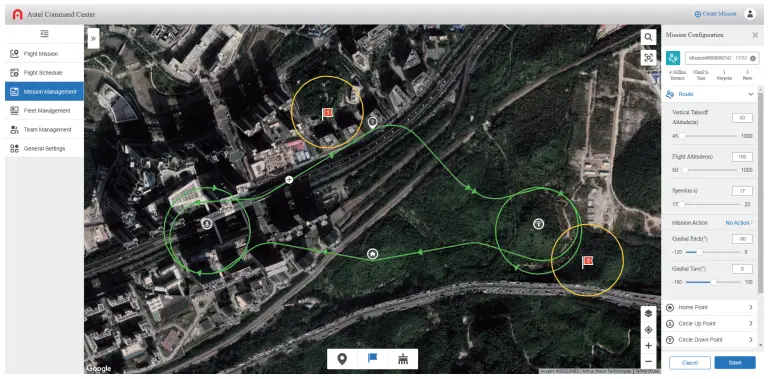Click the Waypoint count statistic
Image resolution: width=768 pixels, height=379 pixels.
click(724, 74)
